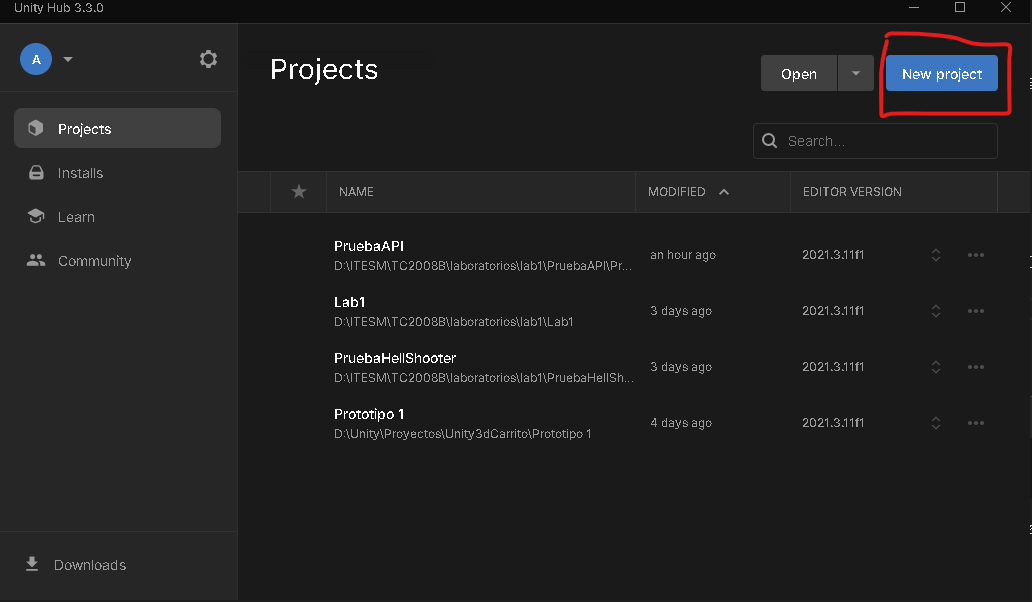Click PruebaAPI's version 2021.3.11f1

tap(833, 255)
